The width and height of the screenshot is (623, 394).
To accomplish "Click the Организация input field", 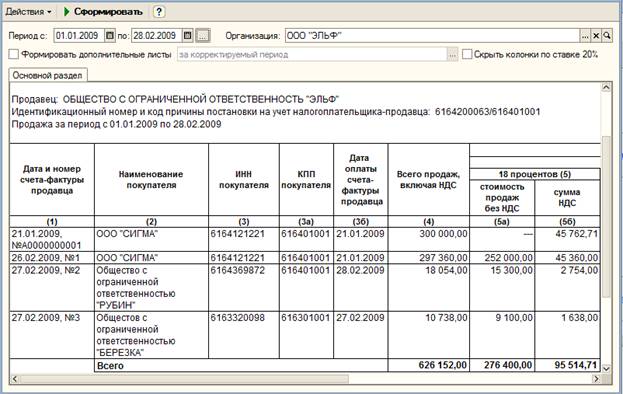I will pos(432,36).
